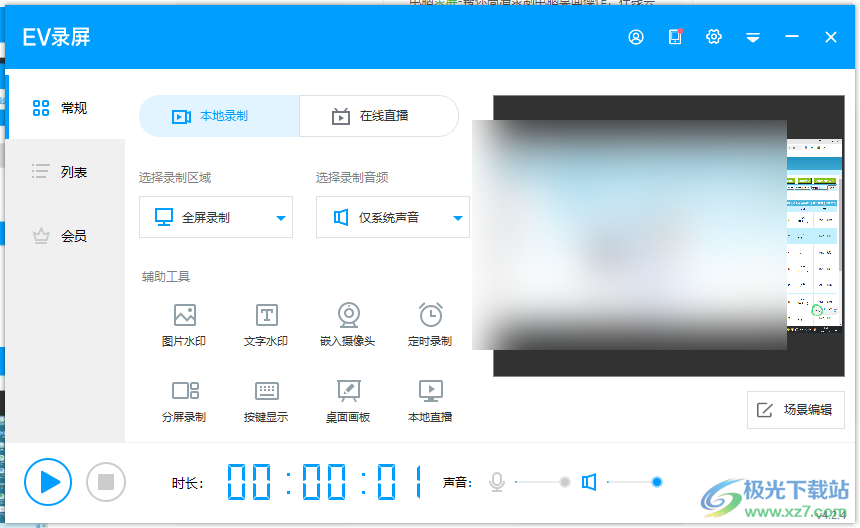Open the 本地直播 local live tool
The height and width of the screenshot is (528, 860).
(430, 401)
